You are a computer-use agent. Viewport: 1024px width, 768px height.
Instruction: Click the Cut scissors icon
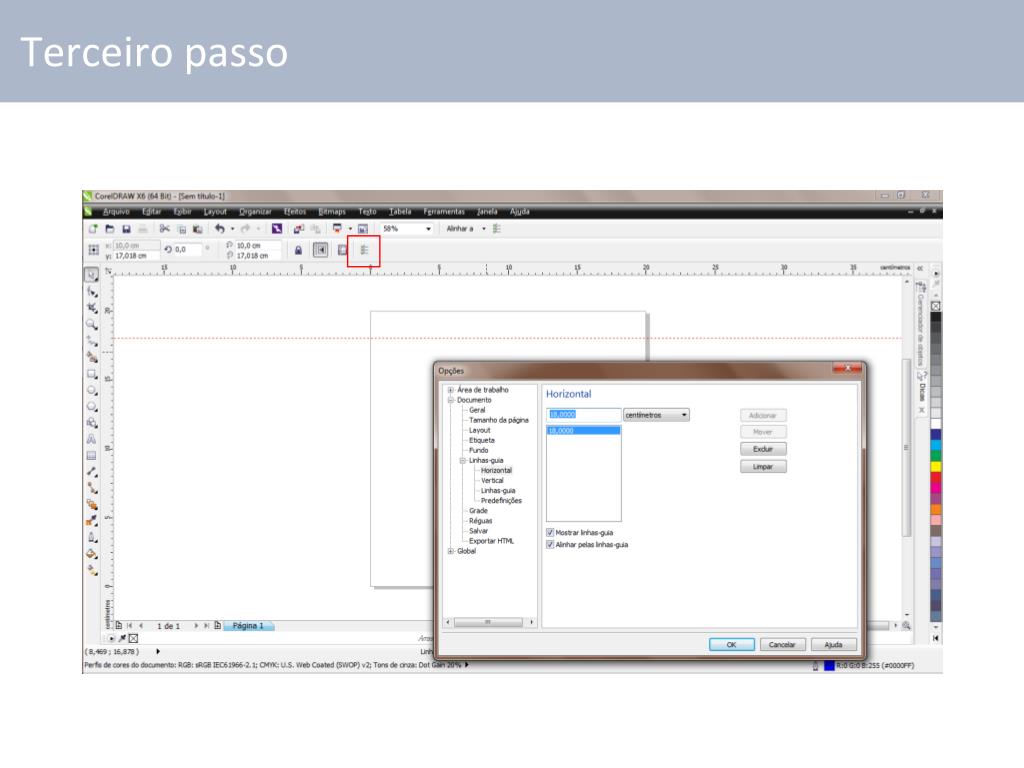pyautogui.click(x=165, y=229)
